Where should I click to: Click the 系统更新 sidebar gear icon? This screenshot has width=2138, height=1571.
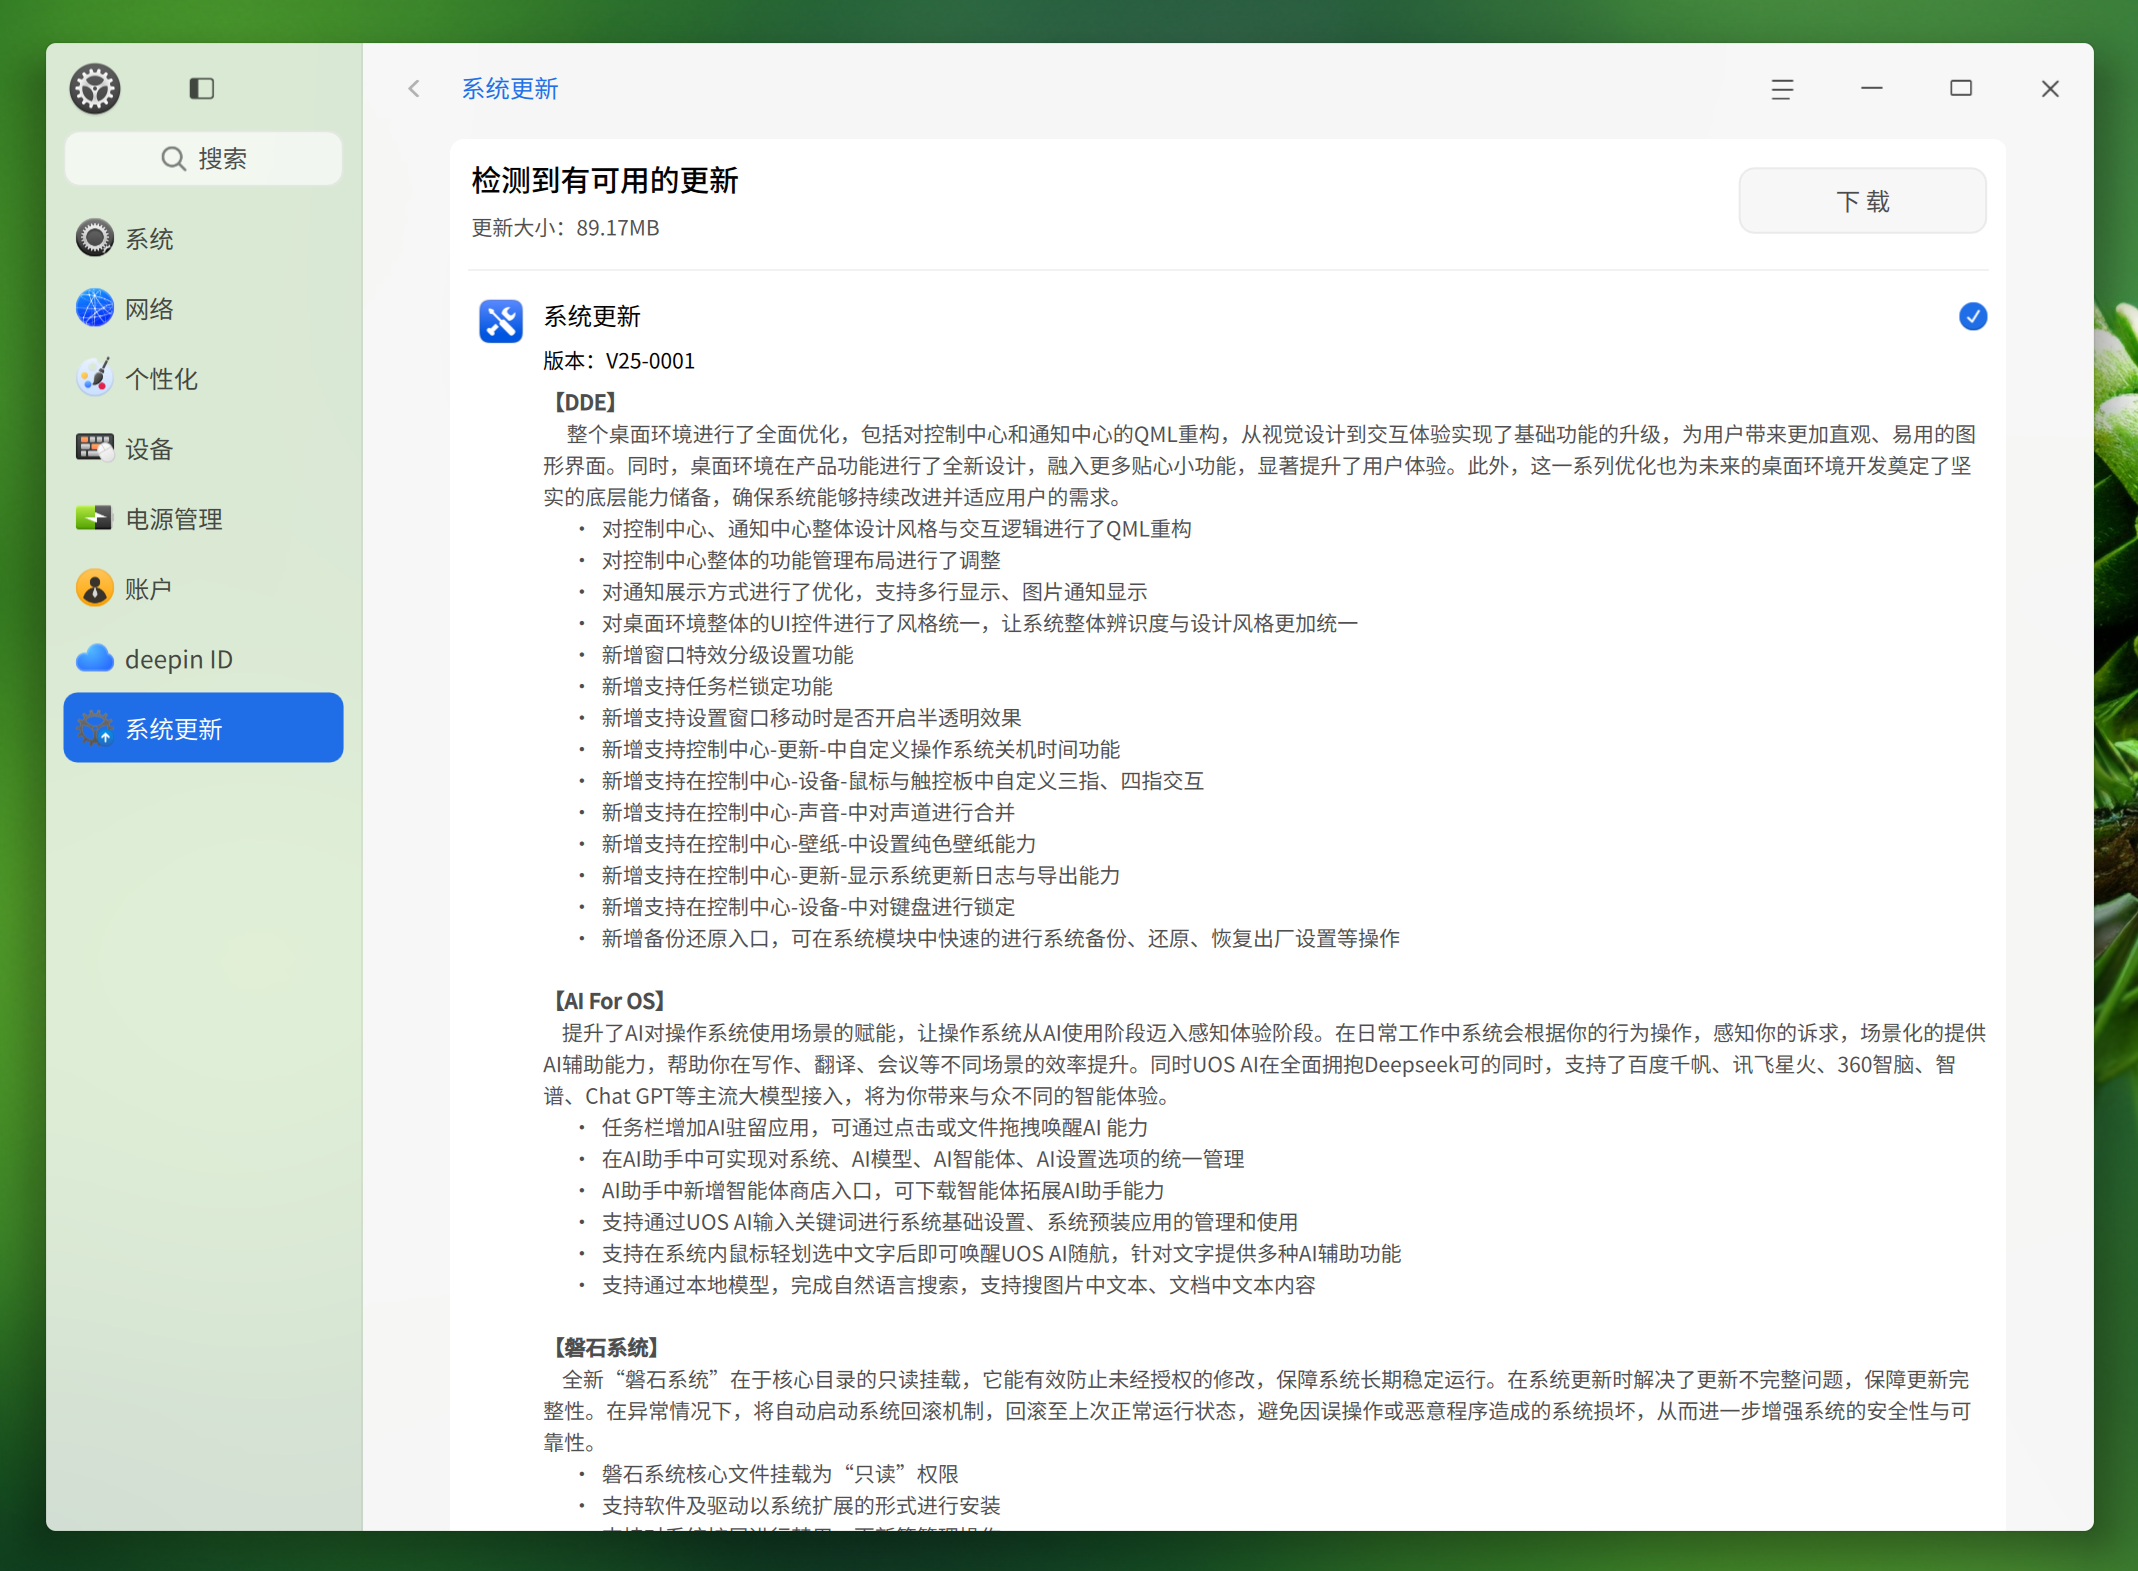pyautogui.click(x=95, y=728)
